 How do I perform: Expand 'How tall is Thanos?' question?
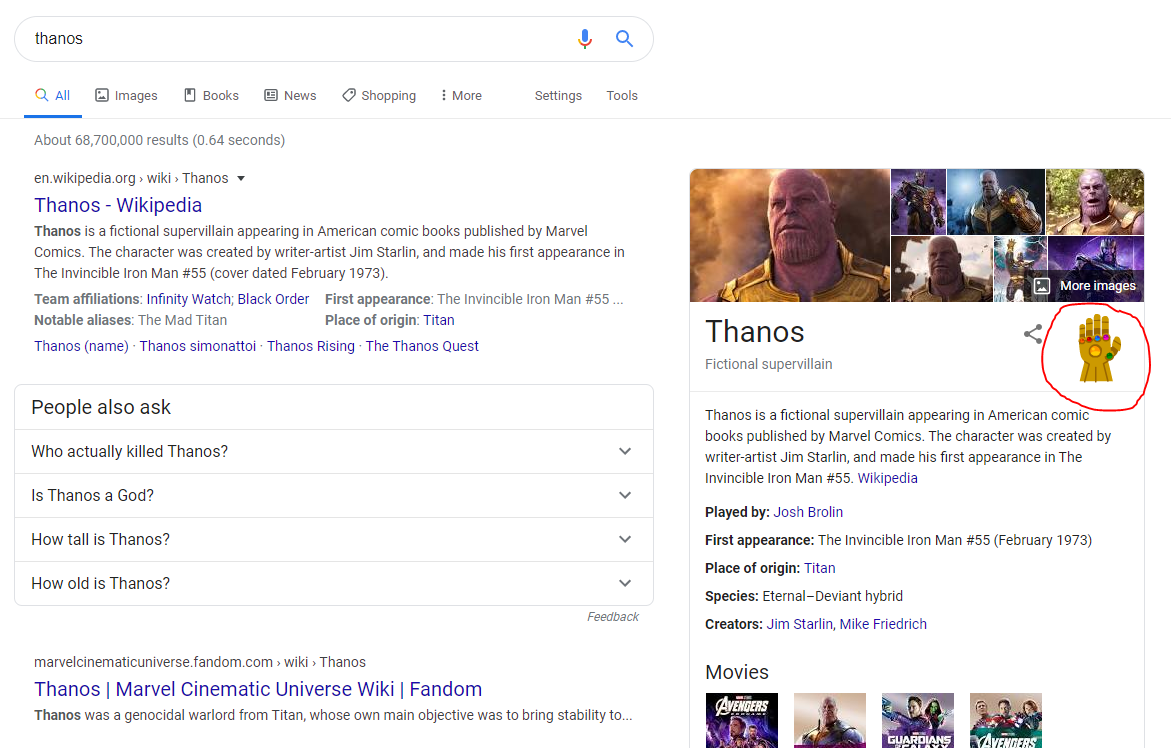[x=334, y=540]
